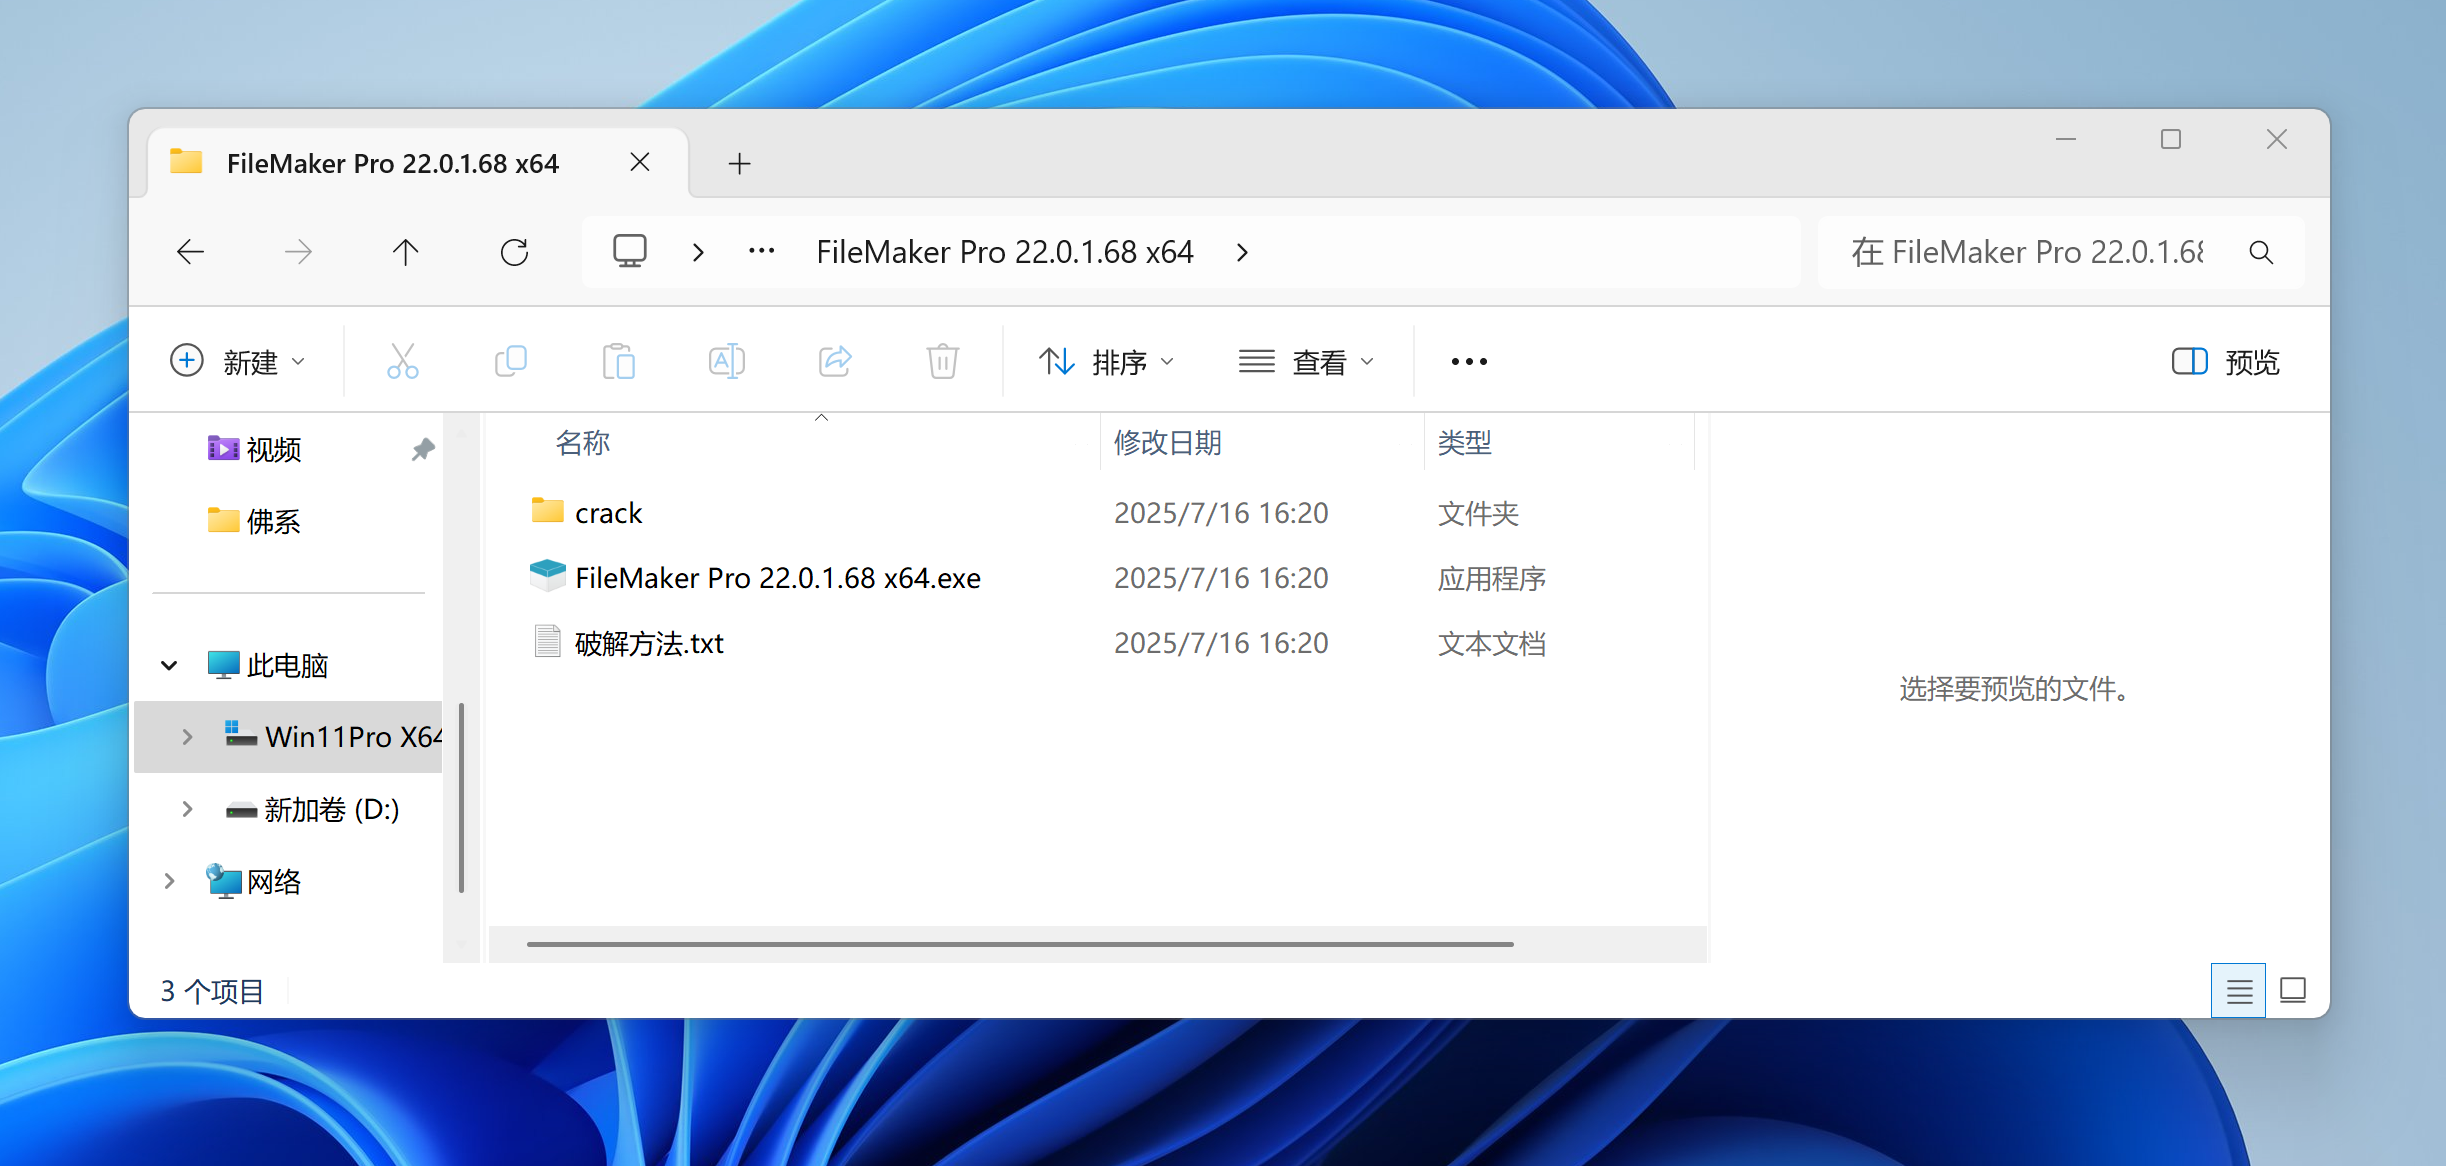Switch to large thumbnails view
The image size is (2446, 1166).
click(2292, 991)
